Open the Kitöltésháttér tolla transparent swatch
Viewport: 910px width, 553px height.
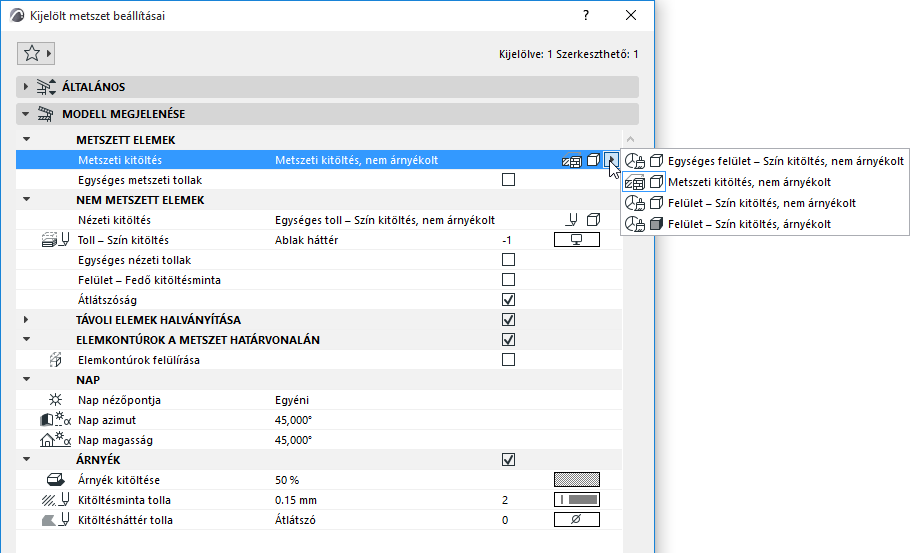coord(577,519)
